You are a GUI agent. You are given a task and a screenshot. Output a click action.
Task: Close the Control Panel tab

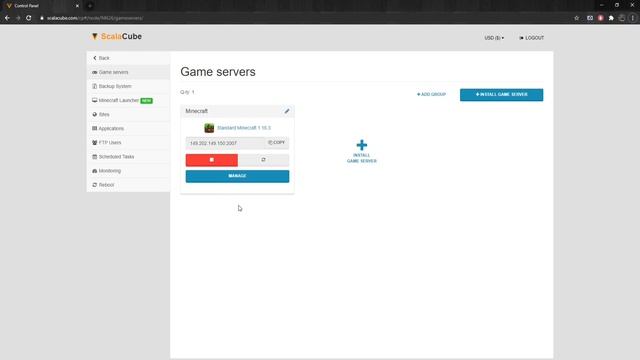click(77, 6)
